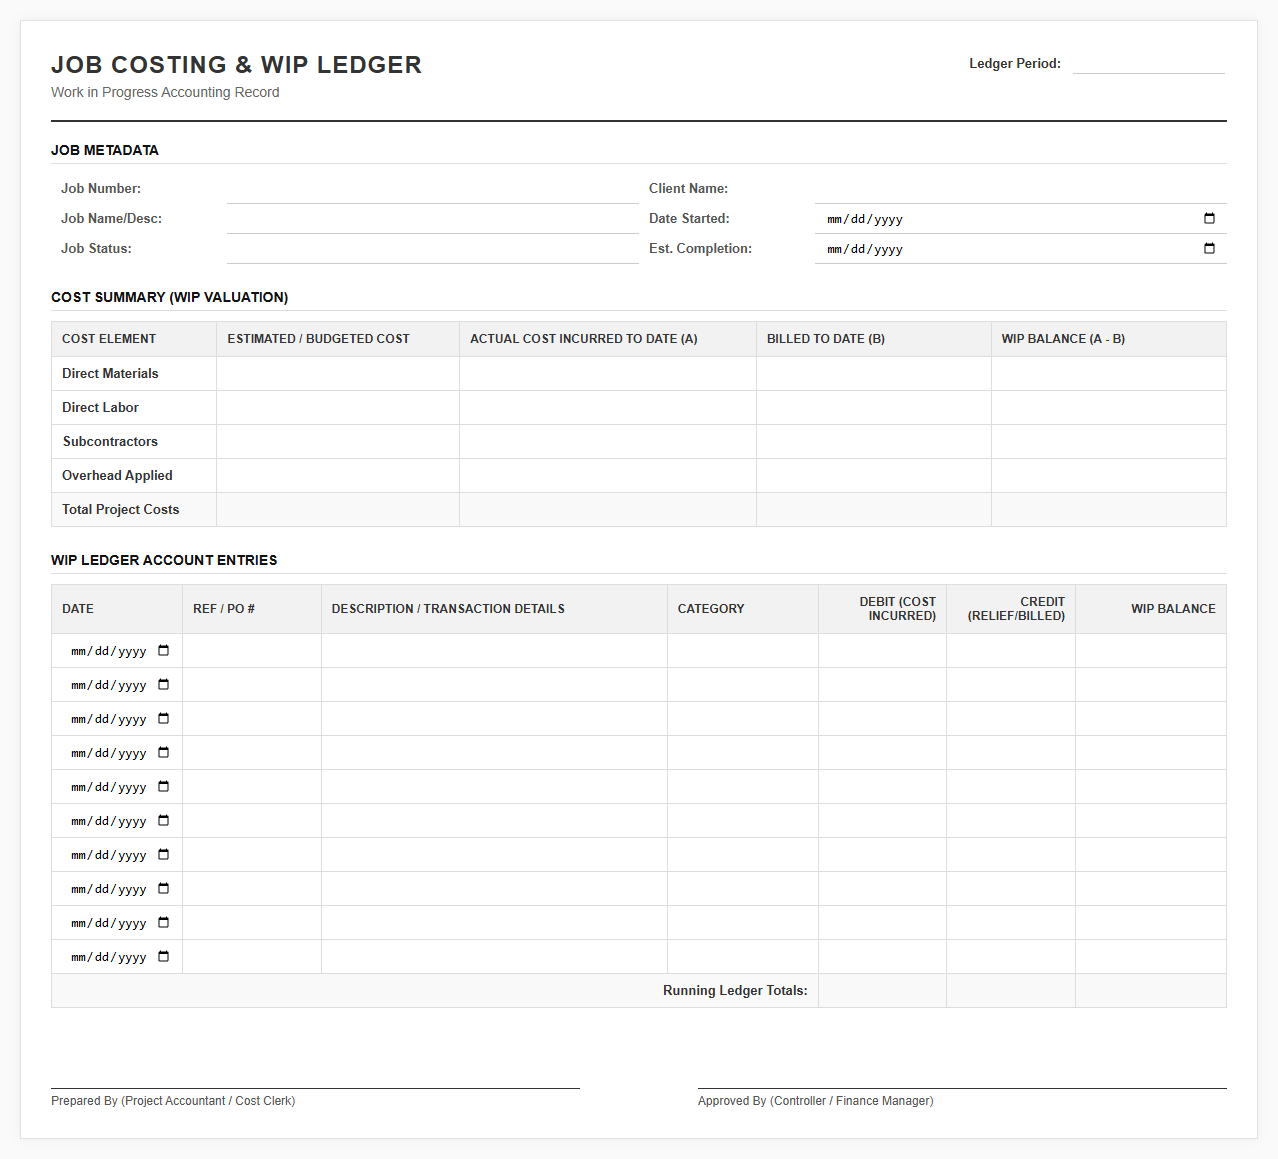Screen dimensions: 1278x1159
Task: Open calendar picker for Est. Completion
Action: pyautogui.click(x=1209, y=248)
